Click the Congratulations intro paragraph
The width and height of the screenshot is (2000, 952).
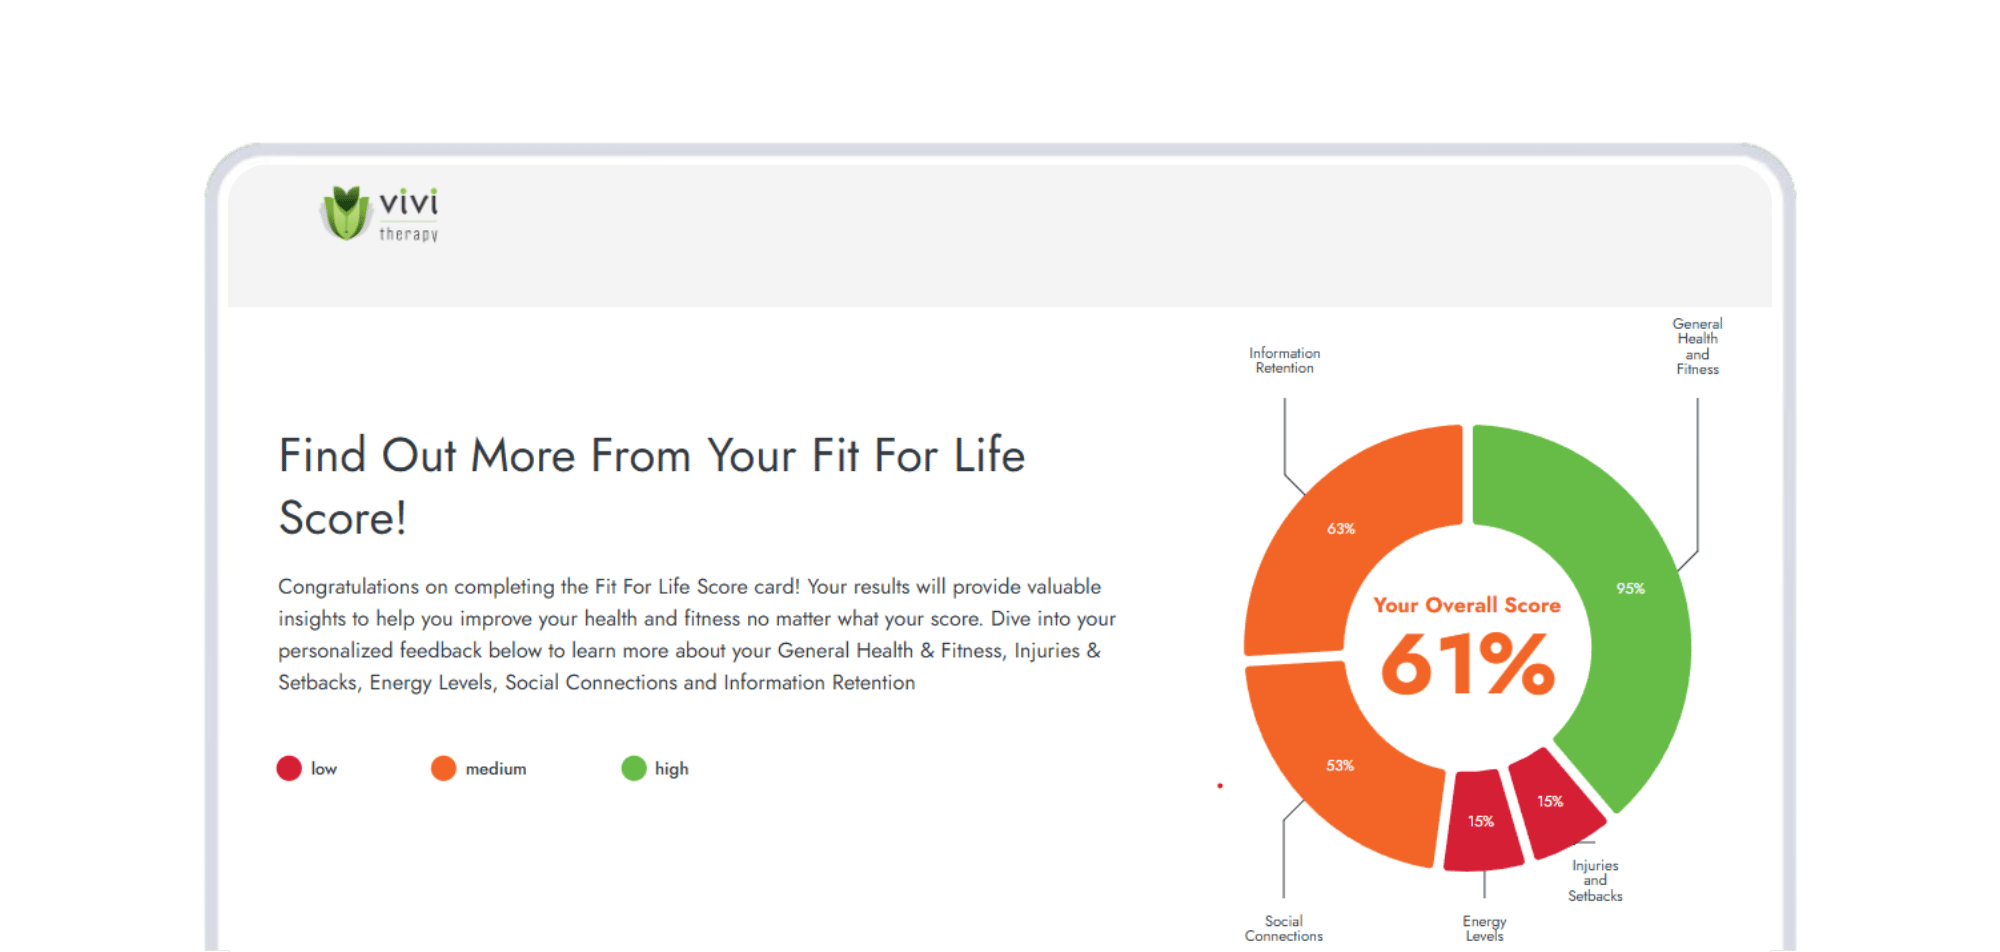coord(697,634)
